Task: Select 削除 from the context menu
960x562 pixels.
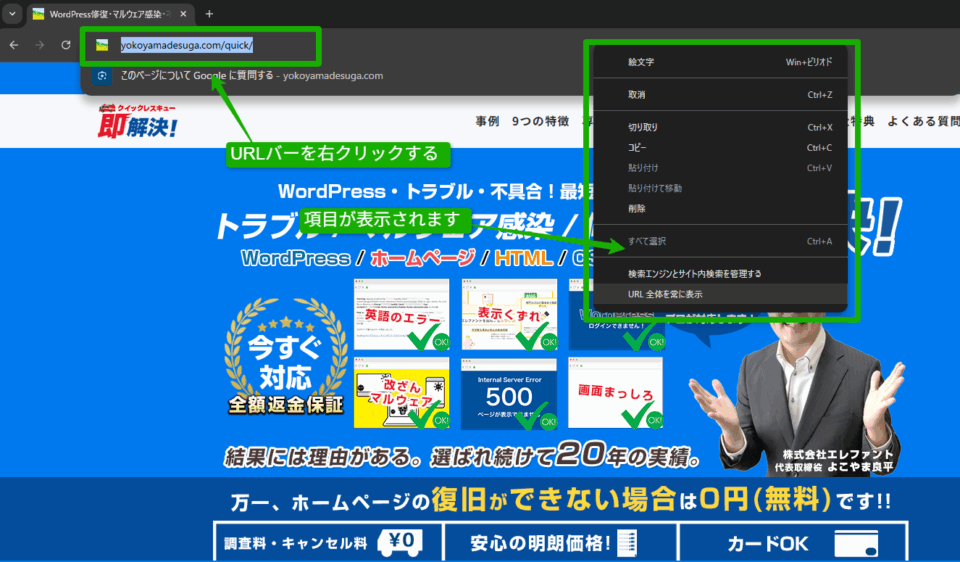Action: [x=720, y=208]
